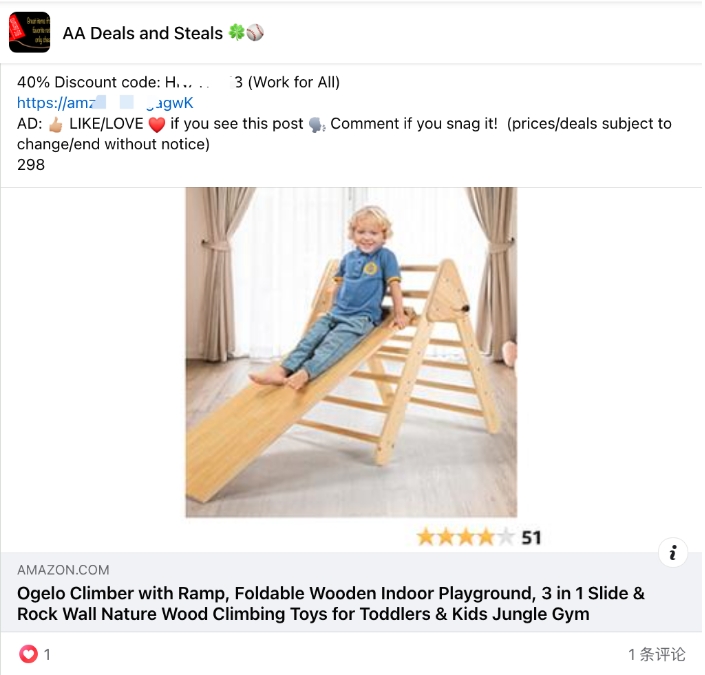This screenshot has height=675, width=705.
Task: Click the prices/deals subject to change disclaimer text
Action: pos(344,134)
